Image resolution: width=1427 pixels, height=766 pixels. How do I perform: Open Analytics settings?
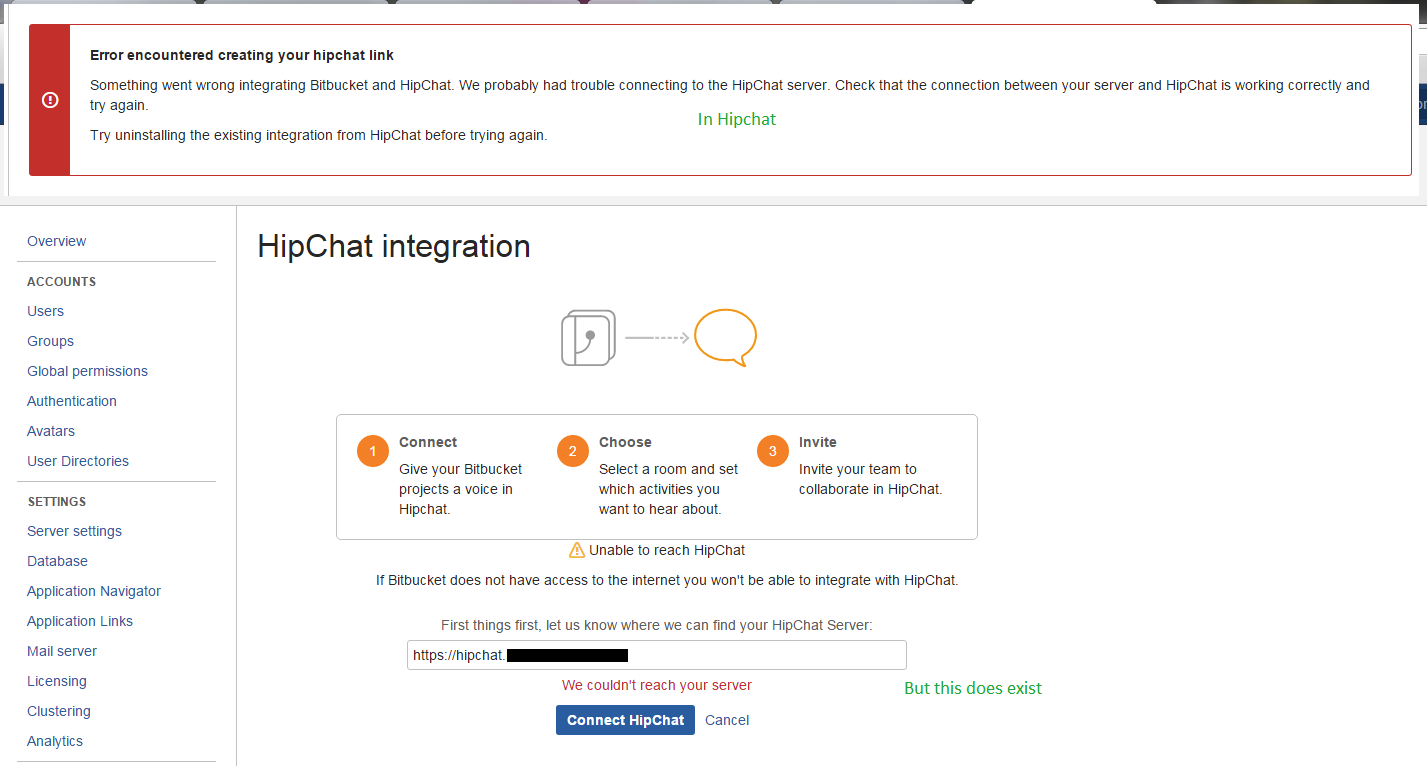coord(55,741)
